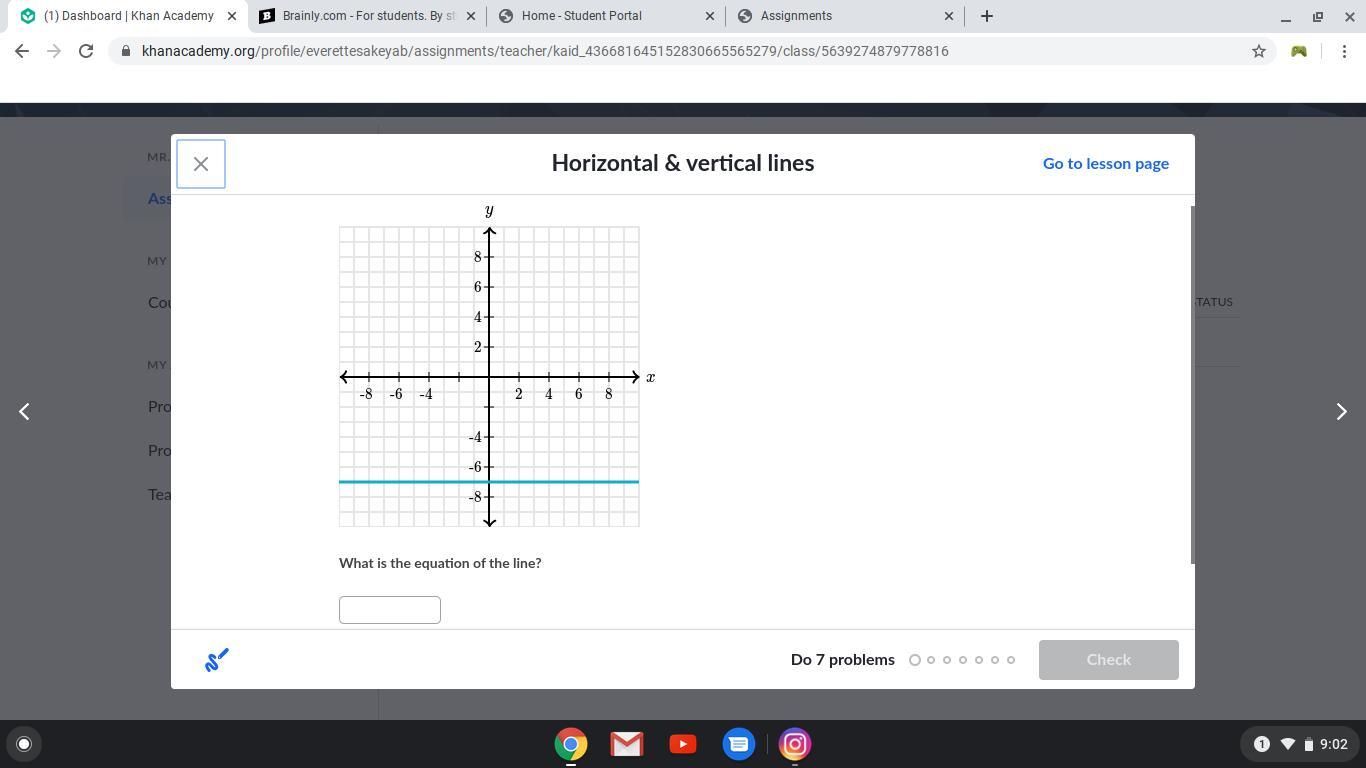Go to previous assignment with left arrow
Viewport: 1366px width, 768px height.
pos(25,411)
